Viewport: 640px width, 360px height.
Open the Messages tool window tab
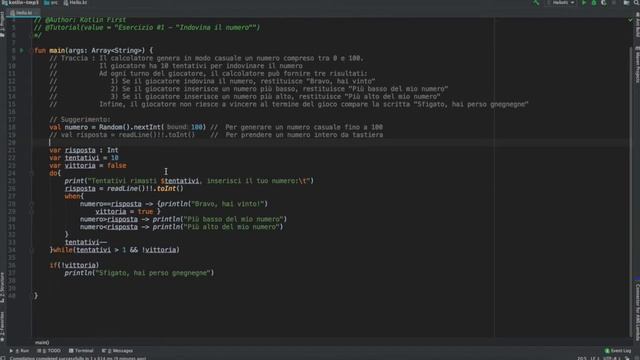pyautogui.click(x=118, y=351)
